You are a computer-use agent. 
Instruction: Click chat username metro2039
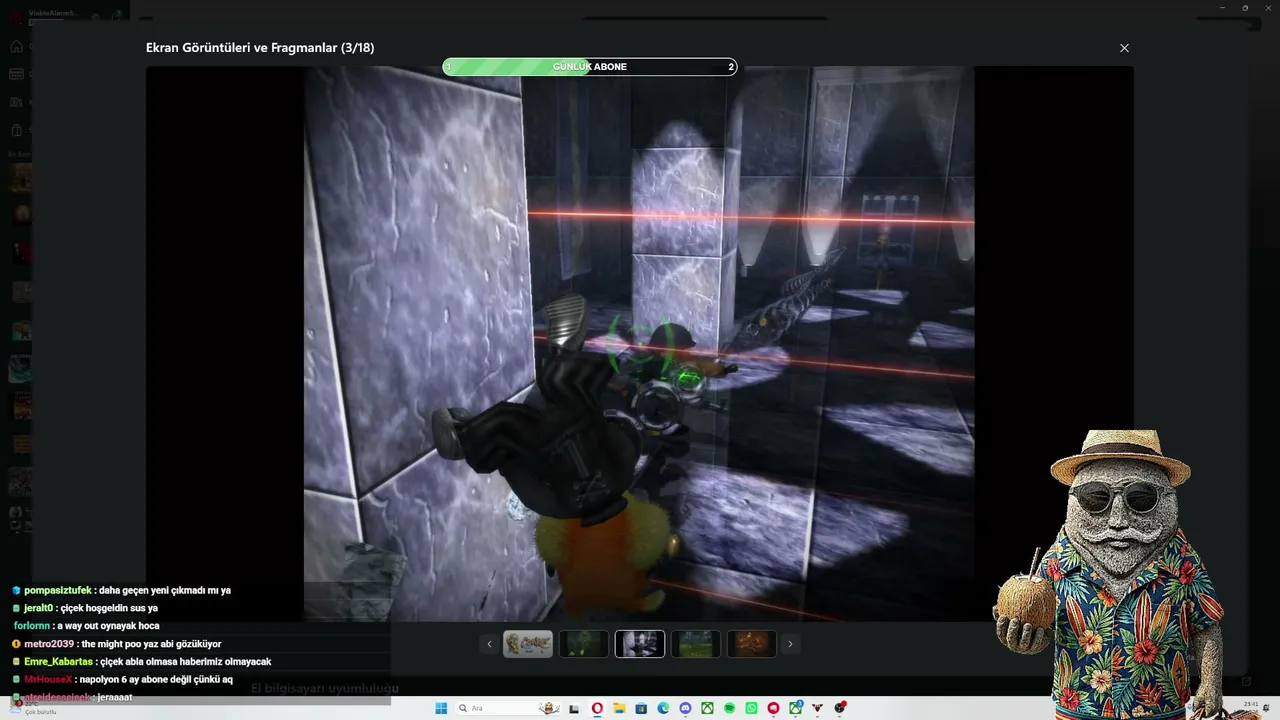click(x=49, y=644)
